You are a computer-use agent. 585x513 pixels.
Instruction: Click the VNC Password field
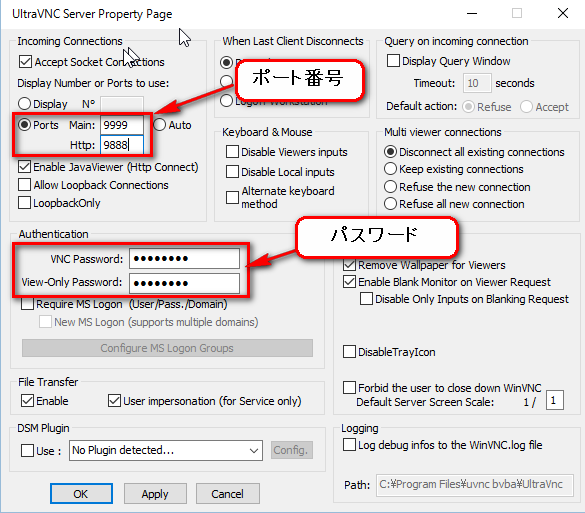click(x=184, y=259)
